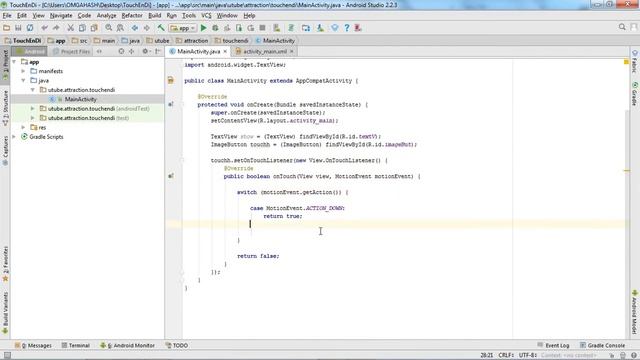Click the Cut scissors icon
Screen dimensions: 640x360
pos(70,28)
